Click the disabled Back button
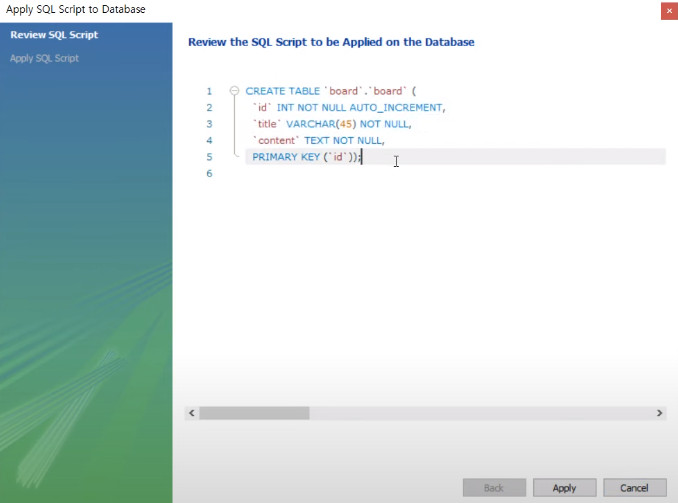Screen dimensions: 678x503 click(494, 488)
